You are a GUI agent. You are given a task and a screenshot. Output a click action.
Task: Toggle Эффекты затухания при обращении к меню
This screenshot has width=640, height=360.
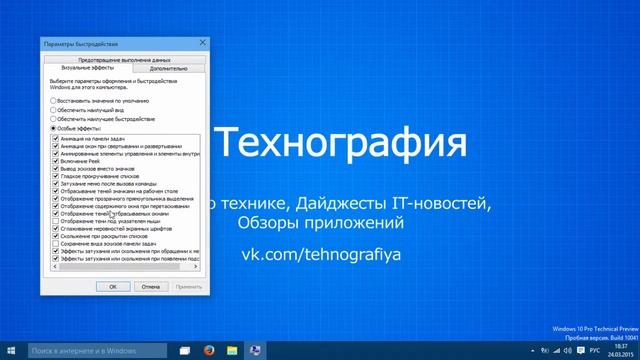[x=56, y=251]
